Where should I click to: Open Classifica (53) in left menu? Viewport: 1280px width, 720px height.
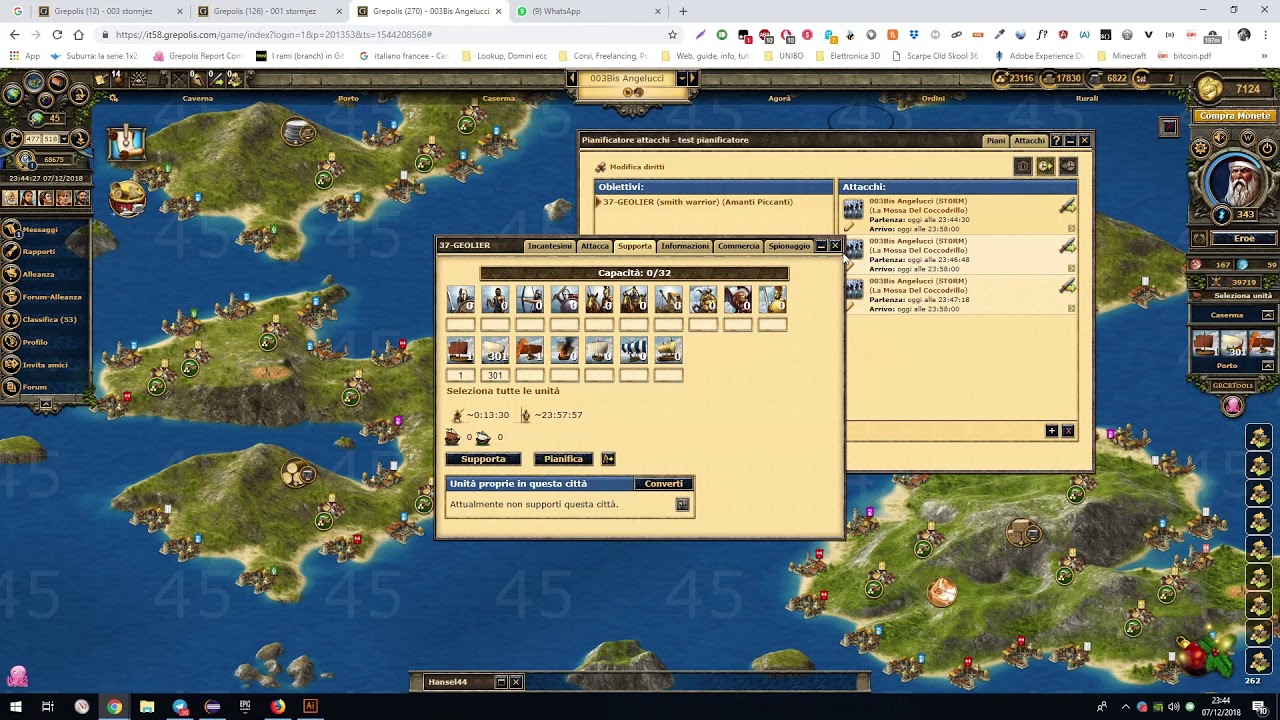click(49, 320)
